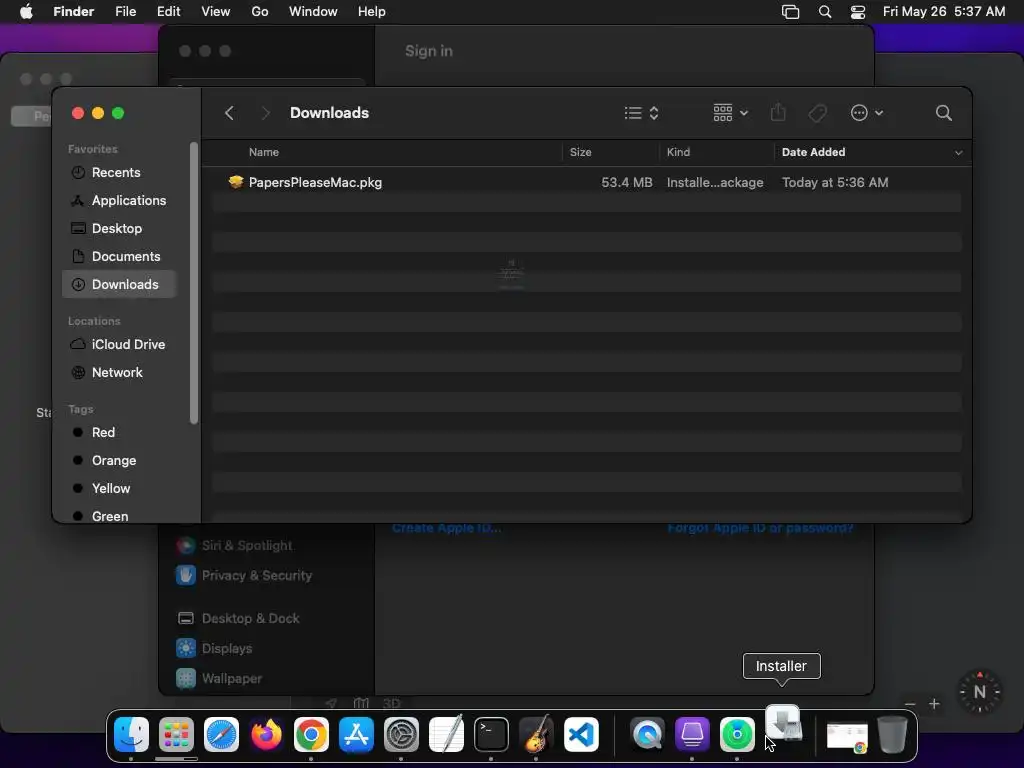The image size is (1024, 768).
Task: Select the PapersPleaseMac.pkg file
Action: tap(586, 182)
